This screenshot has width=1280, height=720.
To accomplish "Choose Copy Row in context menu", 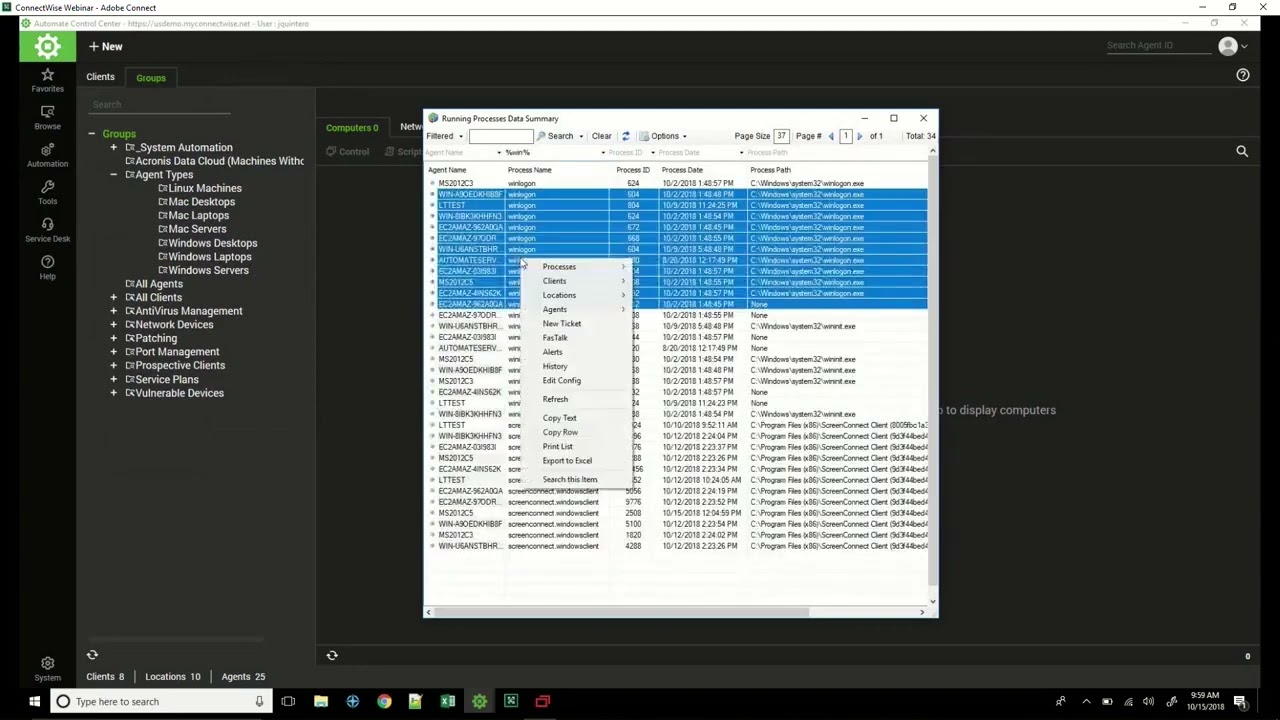I will (560, 432).
